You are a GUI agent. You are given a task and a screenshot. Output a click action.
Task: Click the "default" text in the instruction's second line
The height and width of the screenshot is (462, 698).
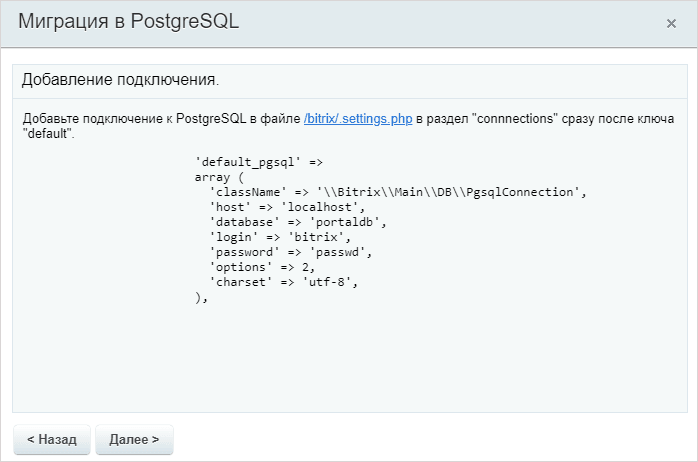tap(47, 134)
